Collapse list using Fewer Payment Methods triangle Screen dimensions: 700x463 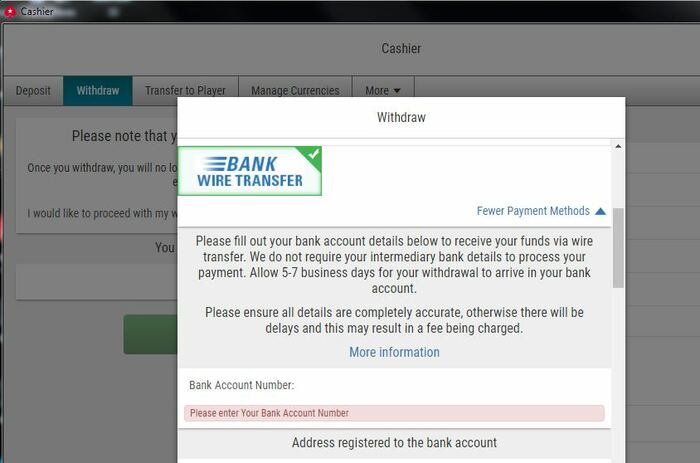tap(600, 211)
